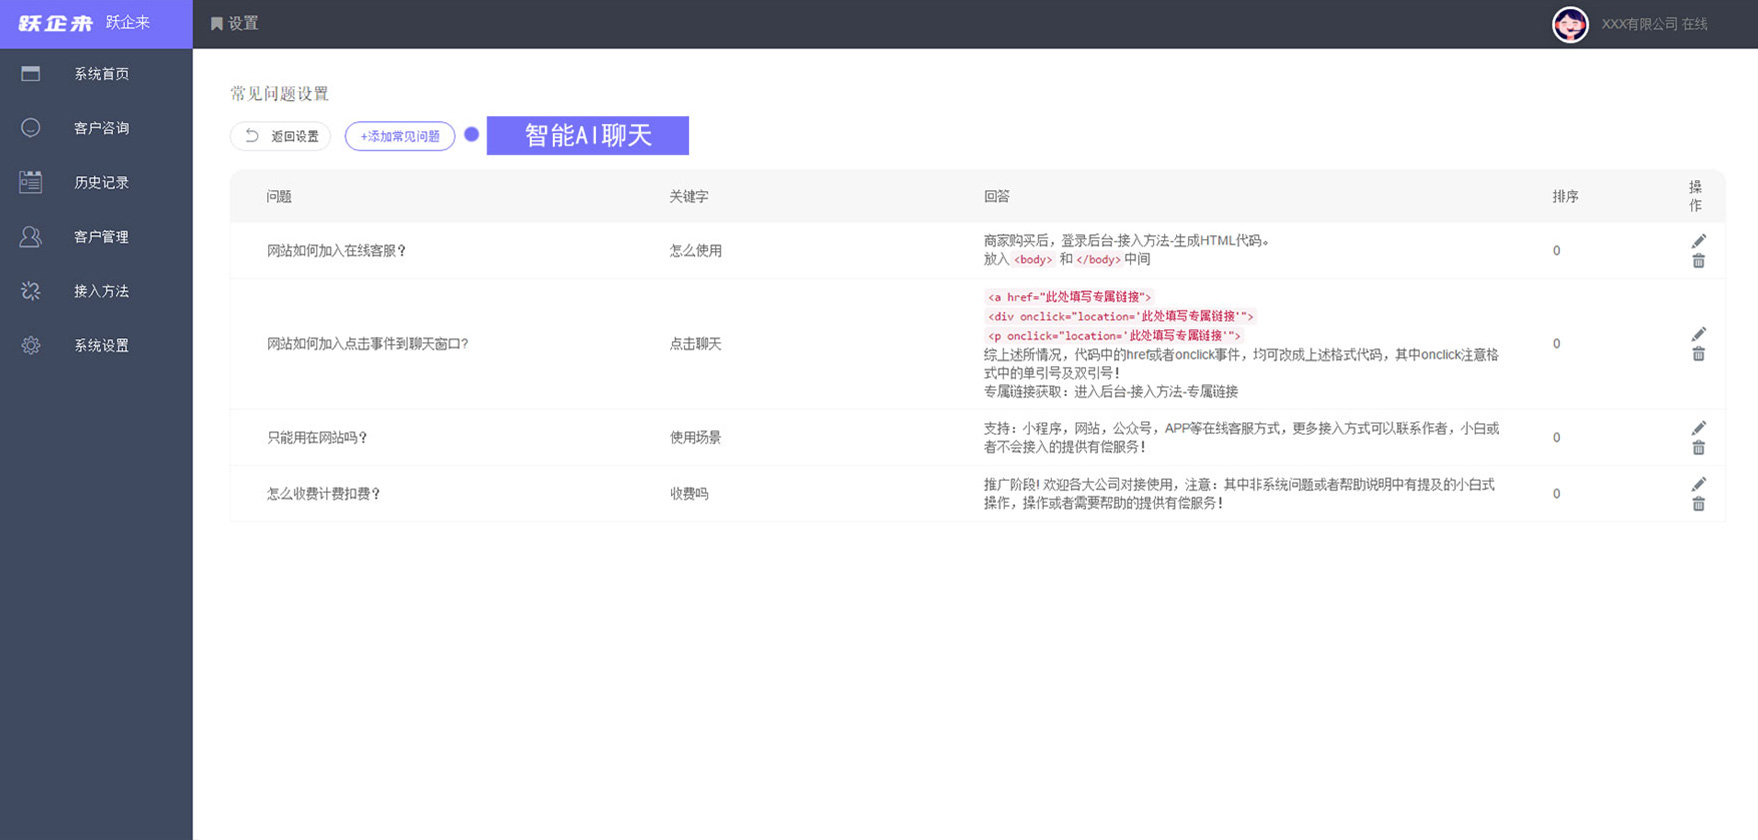Click the 怎么使用 keyword cell
This screenshot has height=840, width=1758.
695,250
